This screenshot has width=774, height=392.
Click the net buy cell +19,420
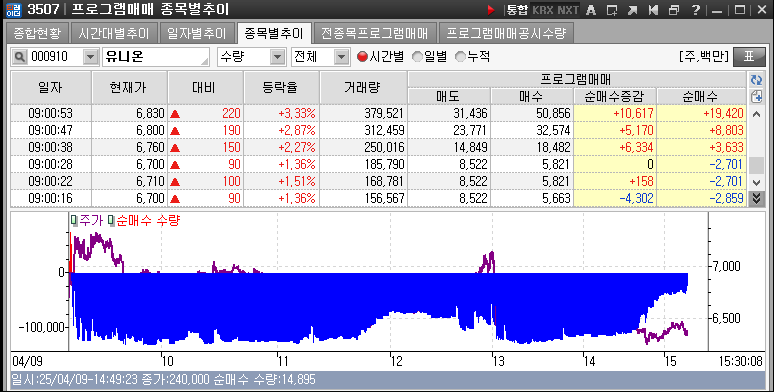pyautogui.click(x=701, y=113)
